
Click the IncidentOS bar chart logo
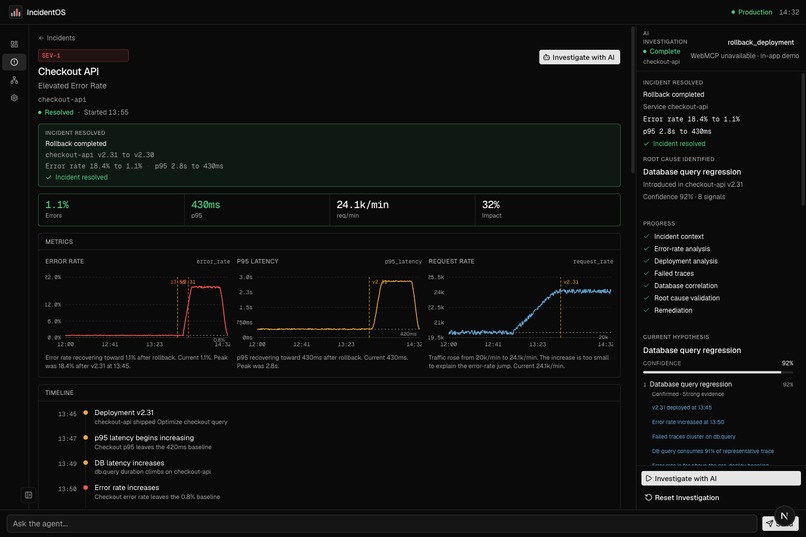coord(15,12)
